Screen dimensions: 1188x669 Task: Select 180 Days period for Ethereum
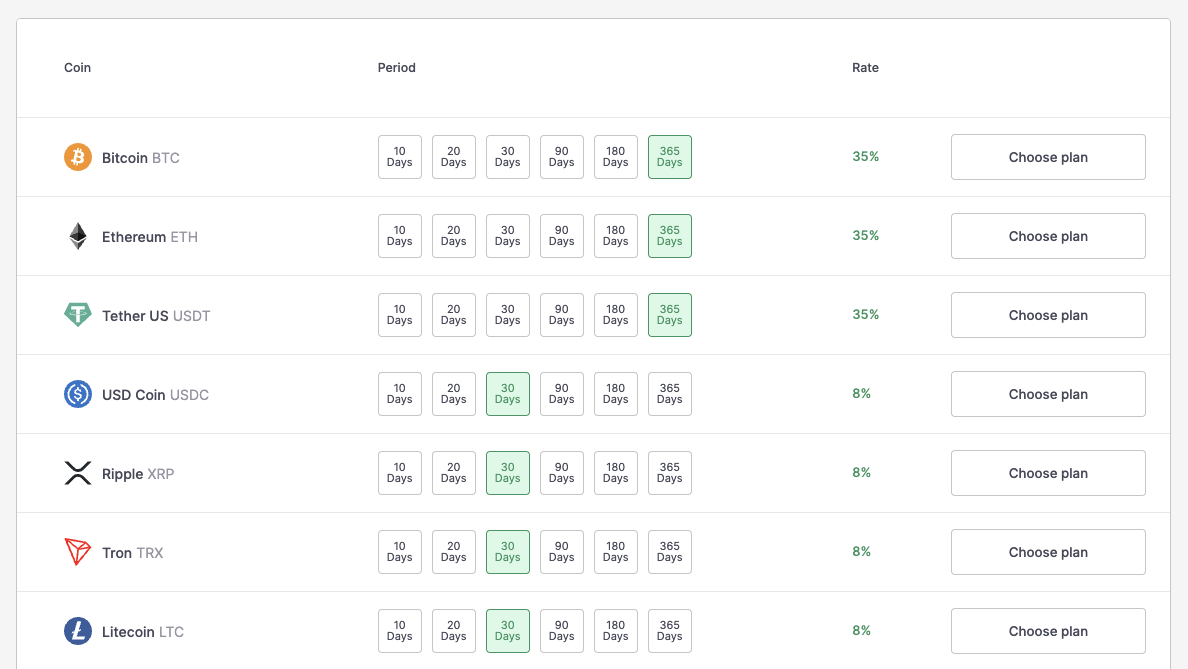616,236
